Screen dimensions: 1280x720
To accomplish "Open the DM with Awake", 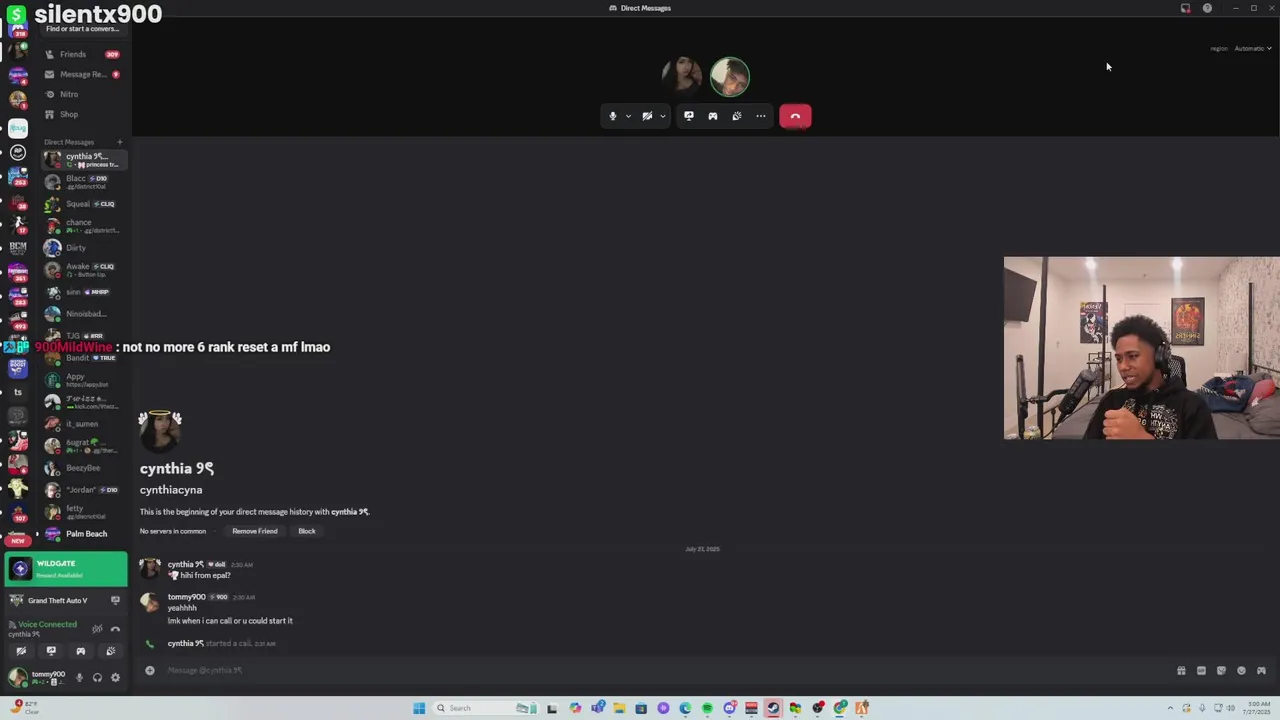I will click(84, 270).
